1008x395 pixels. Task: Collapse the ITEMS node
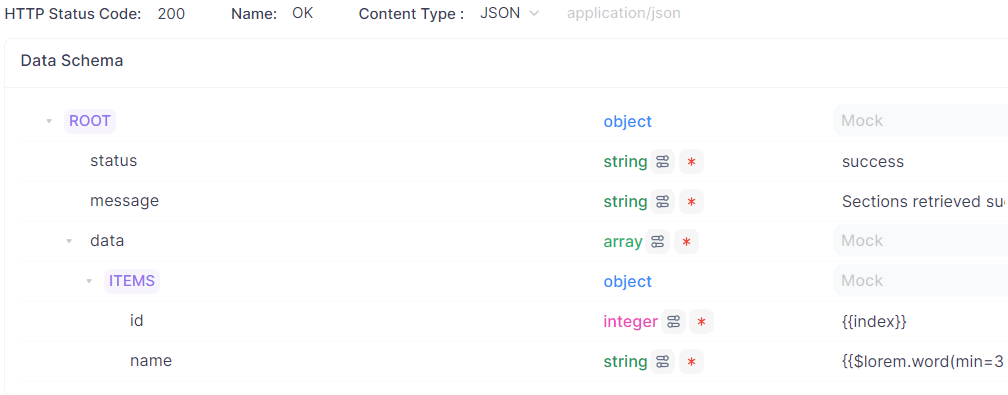[x=89, y=281]
